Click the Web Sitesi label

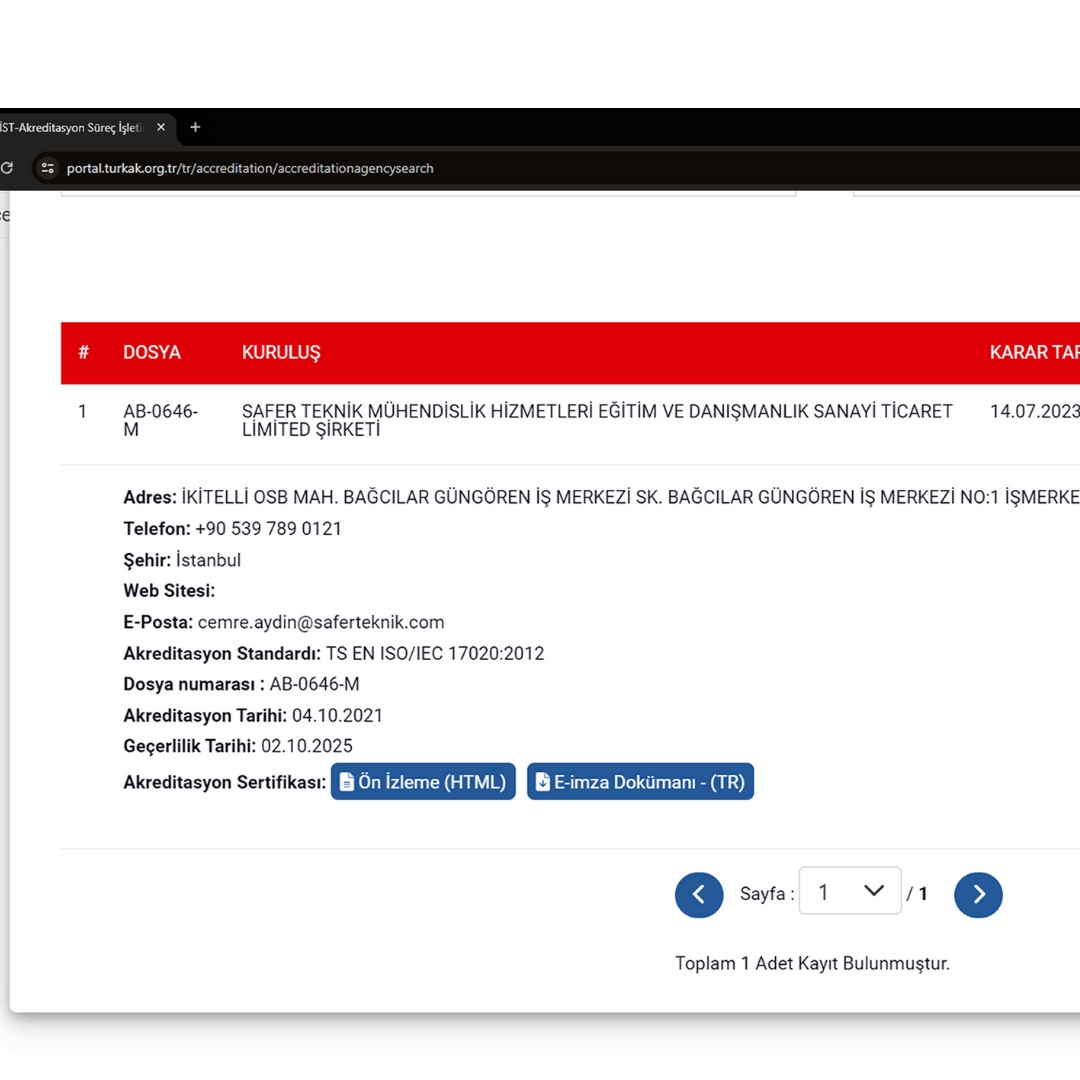tap(169, 591)
